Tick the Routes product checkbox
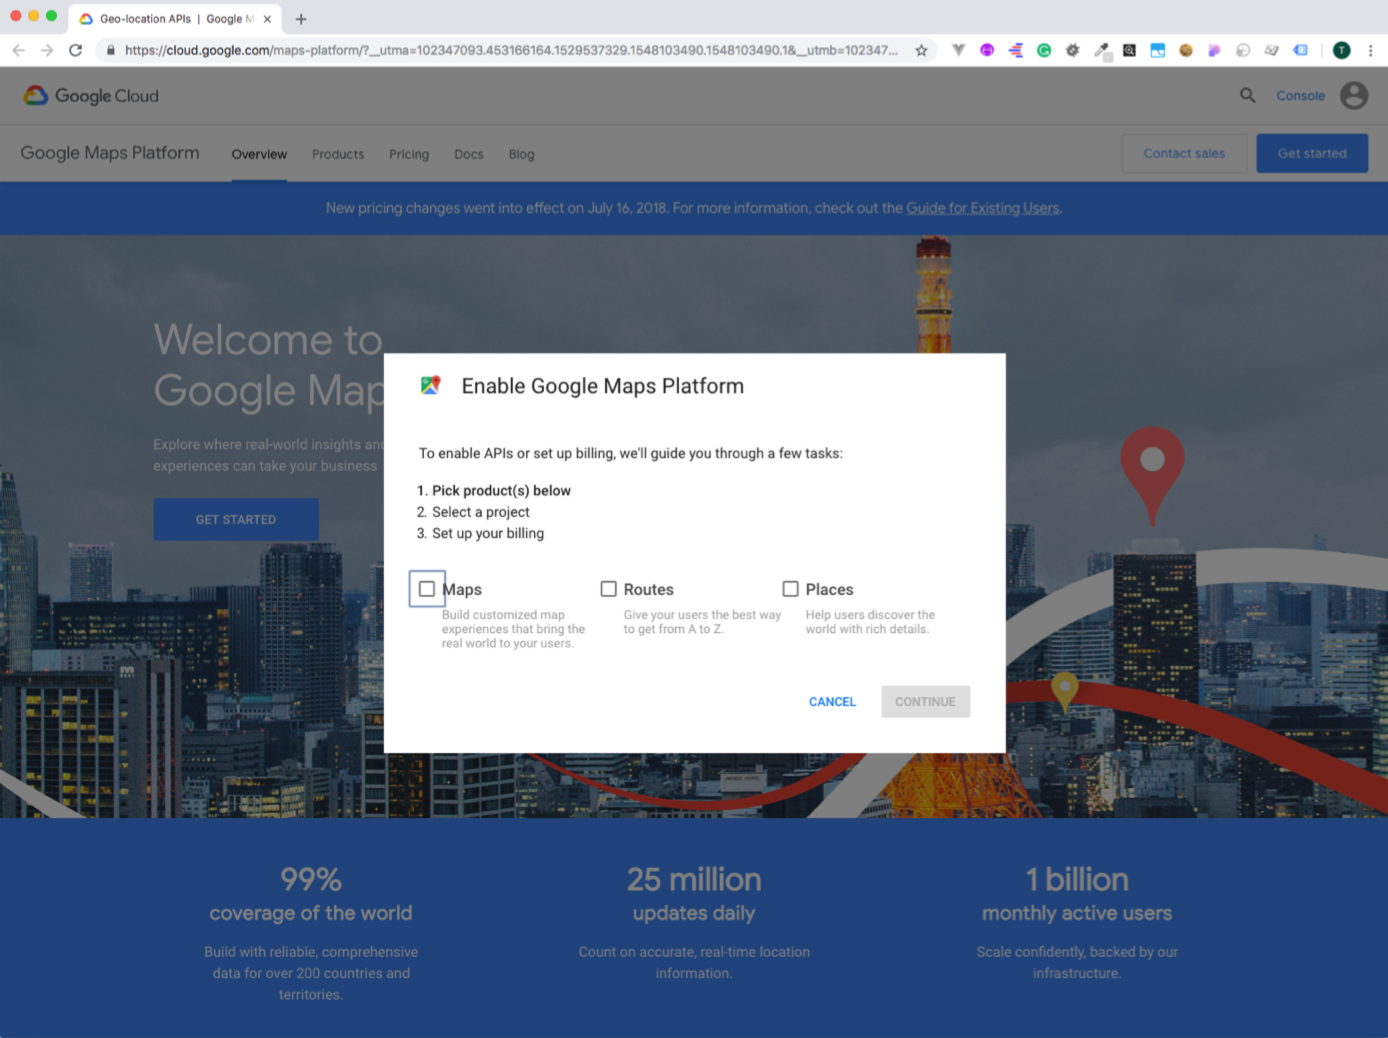The height and width of the screenshot is (1038, 1388). tap(608, 589)
